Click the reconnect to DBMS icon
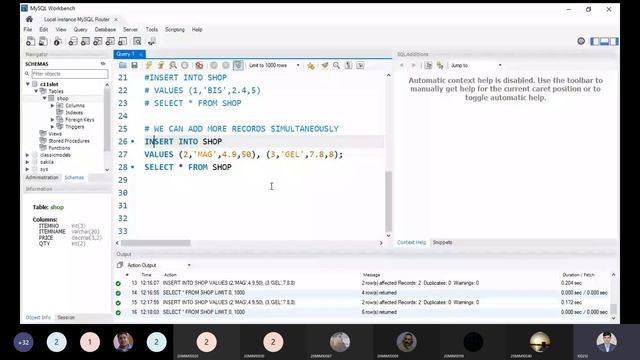The image size is (640, 360). point(152,41)
